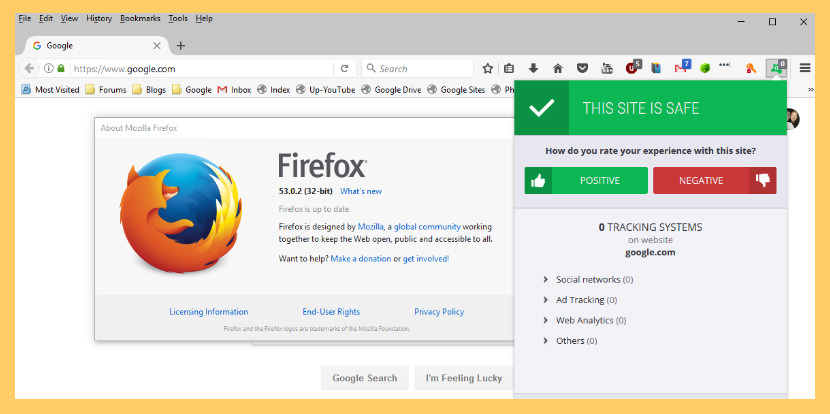
Task: Click the Gmail notifier toolbar icon
Action: tap(682, 68)
